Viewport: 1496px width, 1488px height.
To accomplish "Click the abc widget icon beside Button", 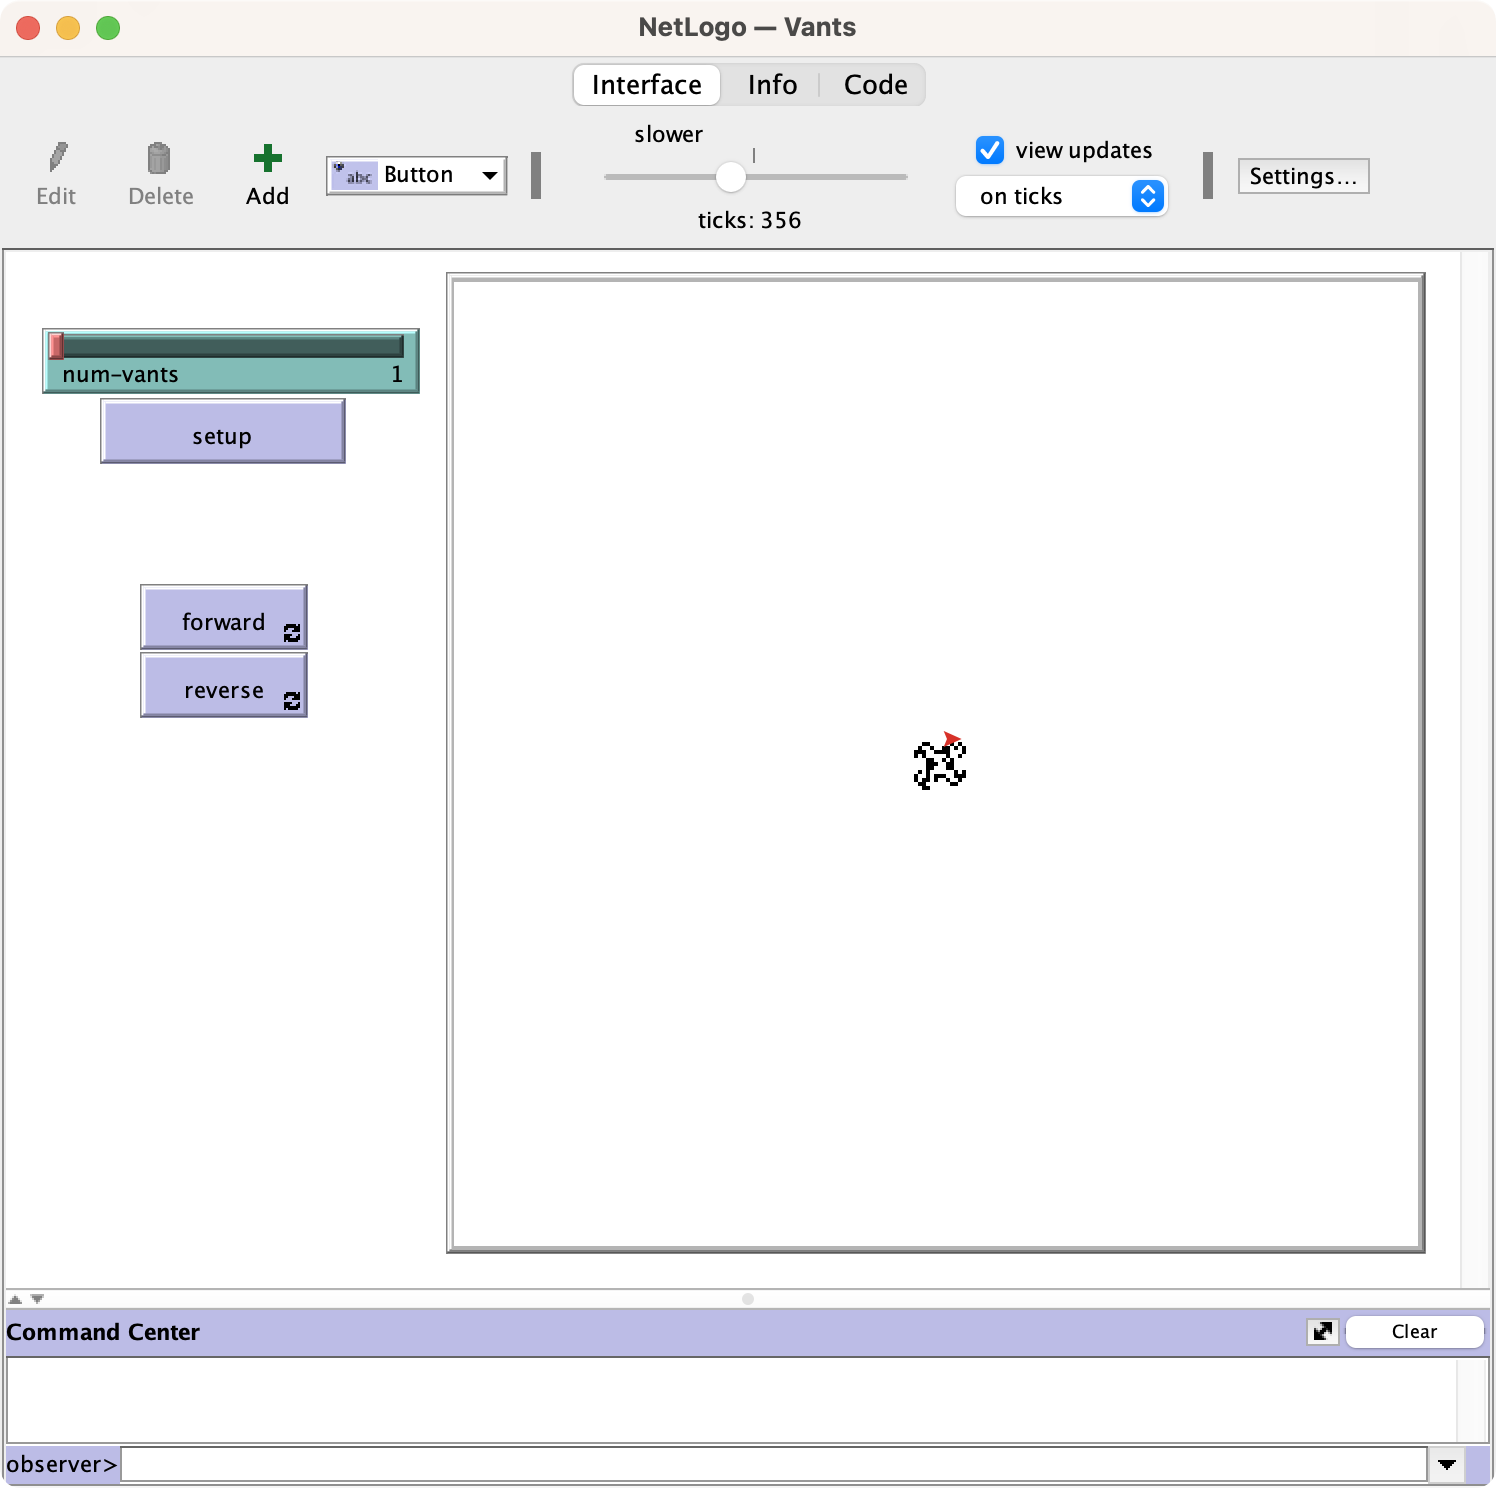I will (355, 174).
